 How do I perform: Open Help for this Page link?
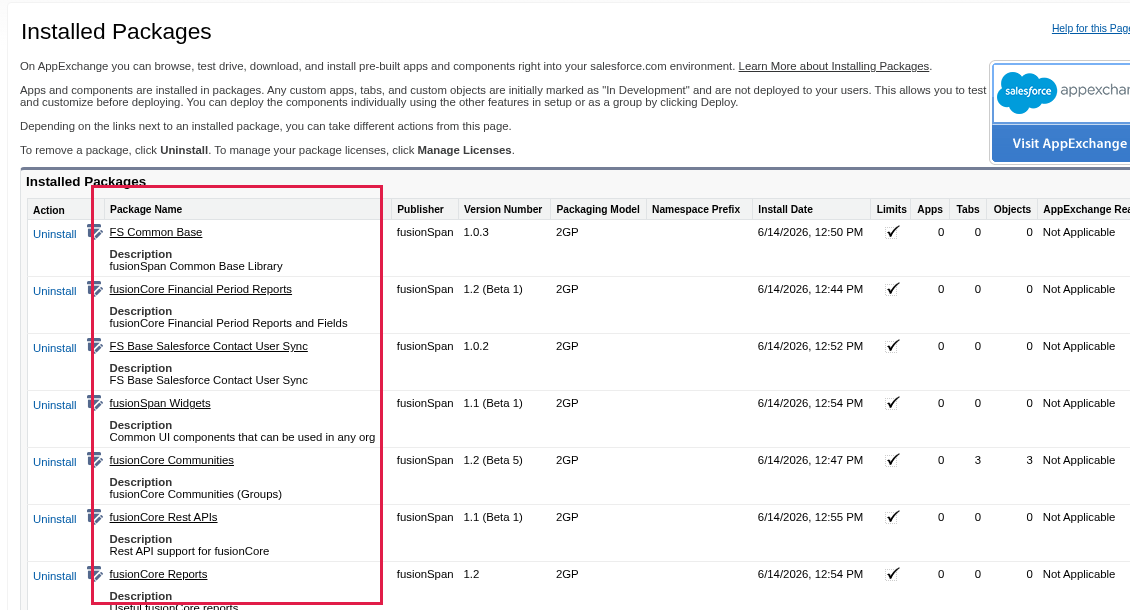coord(1090,28)
